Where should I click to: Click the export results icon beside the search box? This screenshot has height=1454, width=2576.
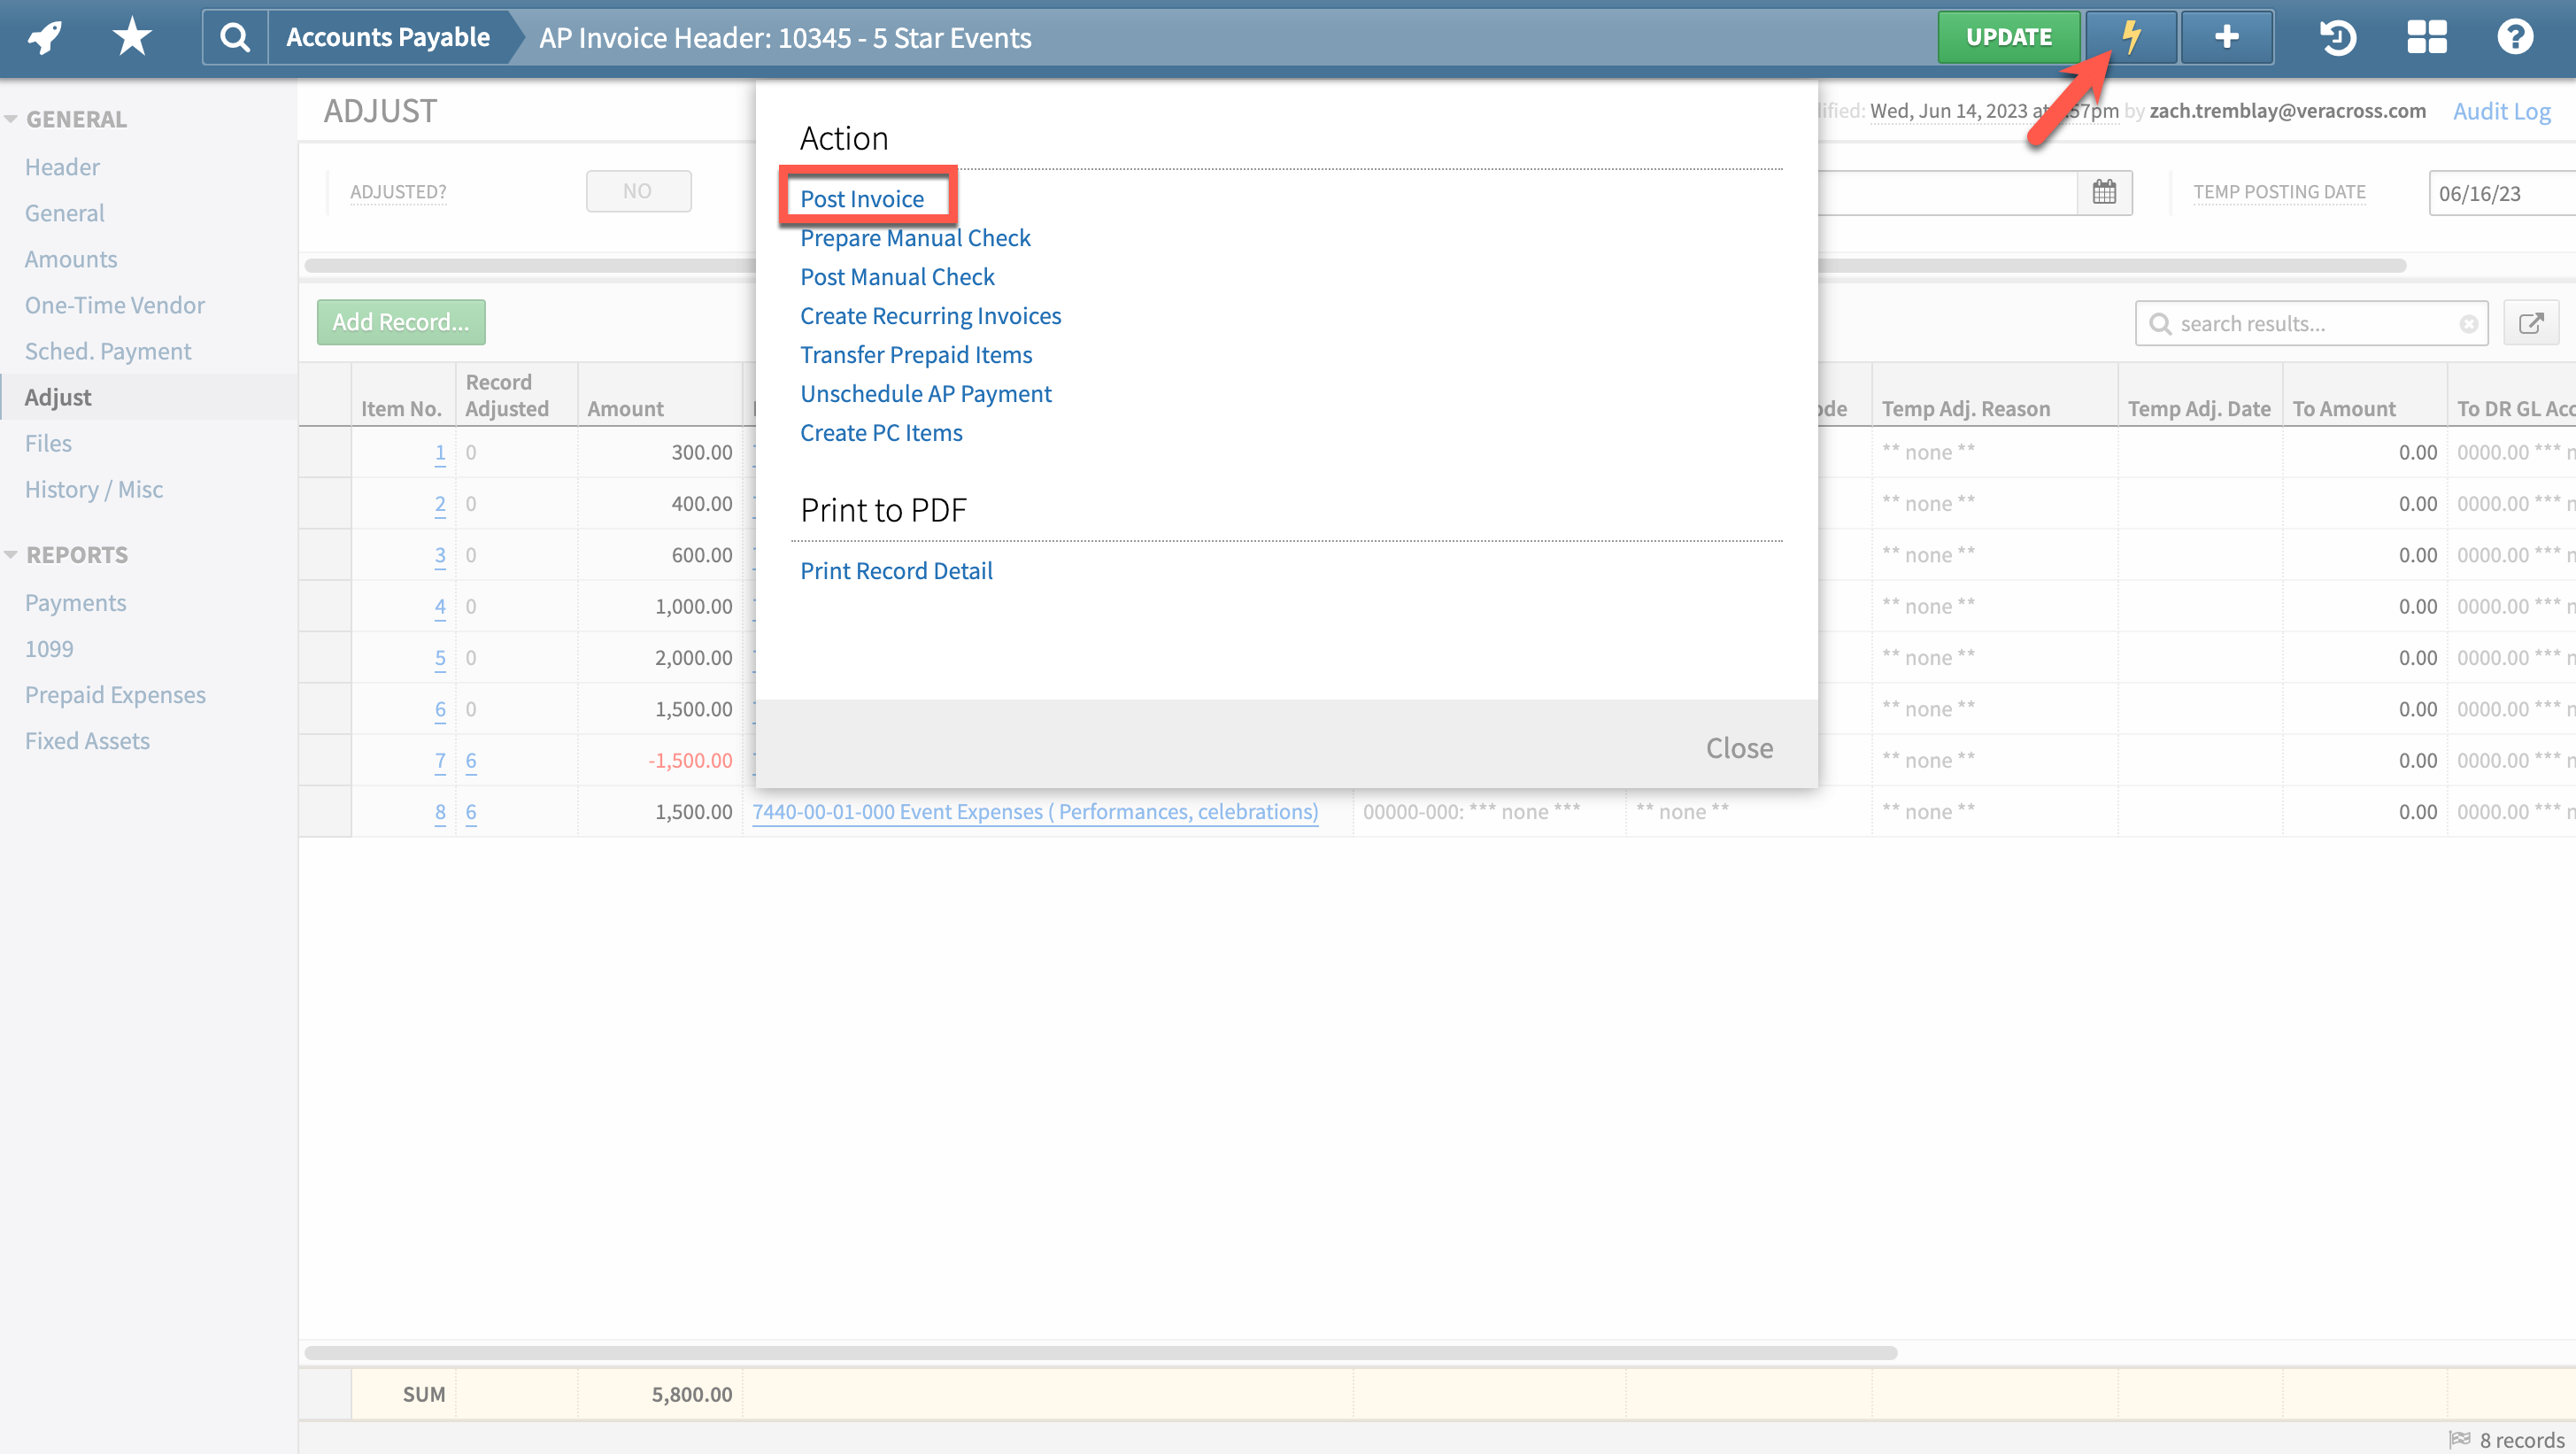coord(2532,322)
